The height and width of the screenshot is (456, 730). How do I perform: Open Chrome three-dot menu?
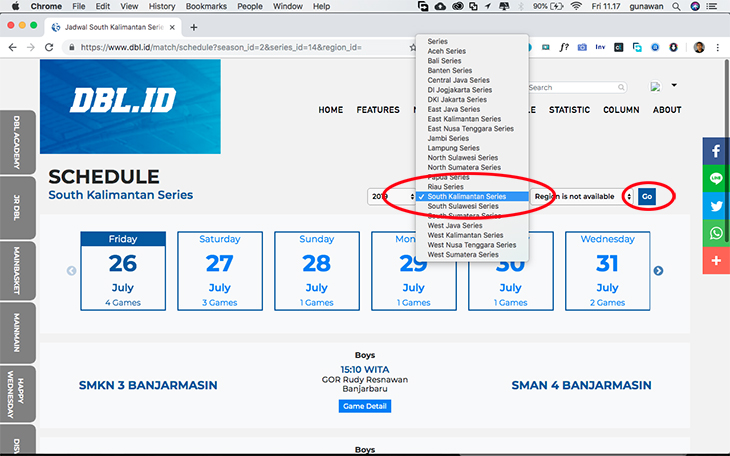click(717, 47)
